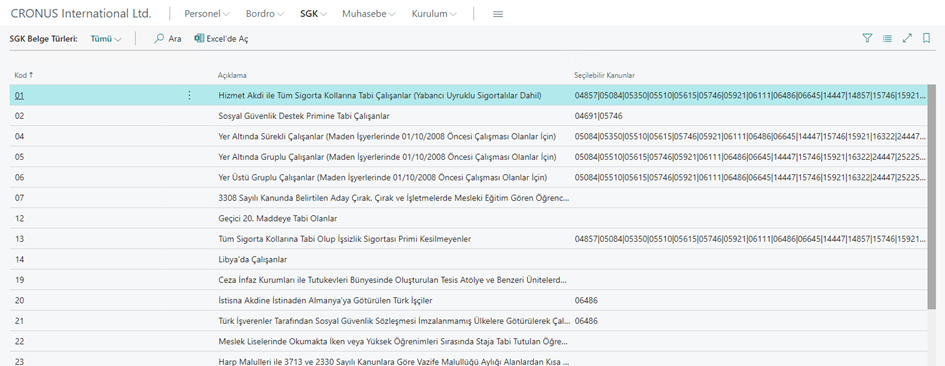The height and width of the screenshot is (366, 945).
Task: Select the row with code 04
Action: click(468, 136)
